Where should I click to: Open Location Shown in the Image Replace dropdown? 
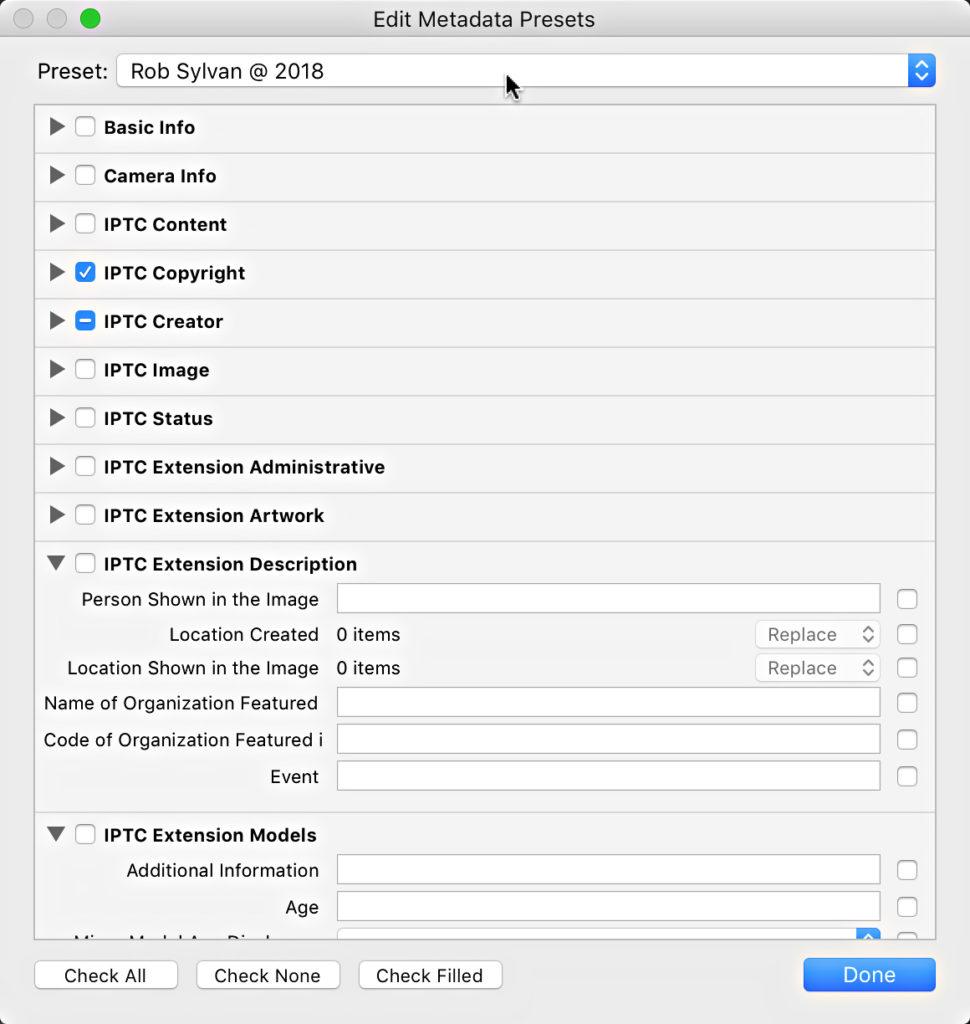click(x=817, y=668)
